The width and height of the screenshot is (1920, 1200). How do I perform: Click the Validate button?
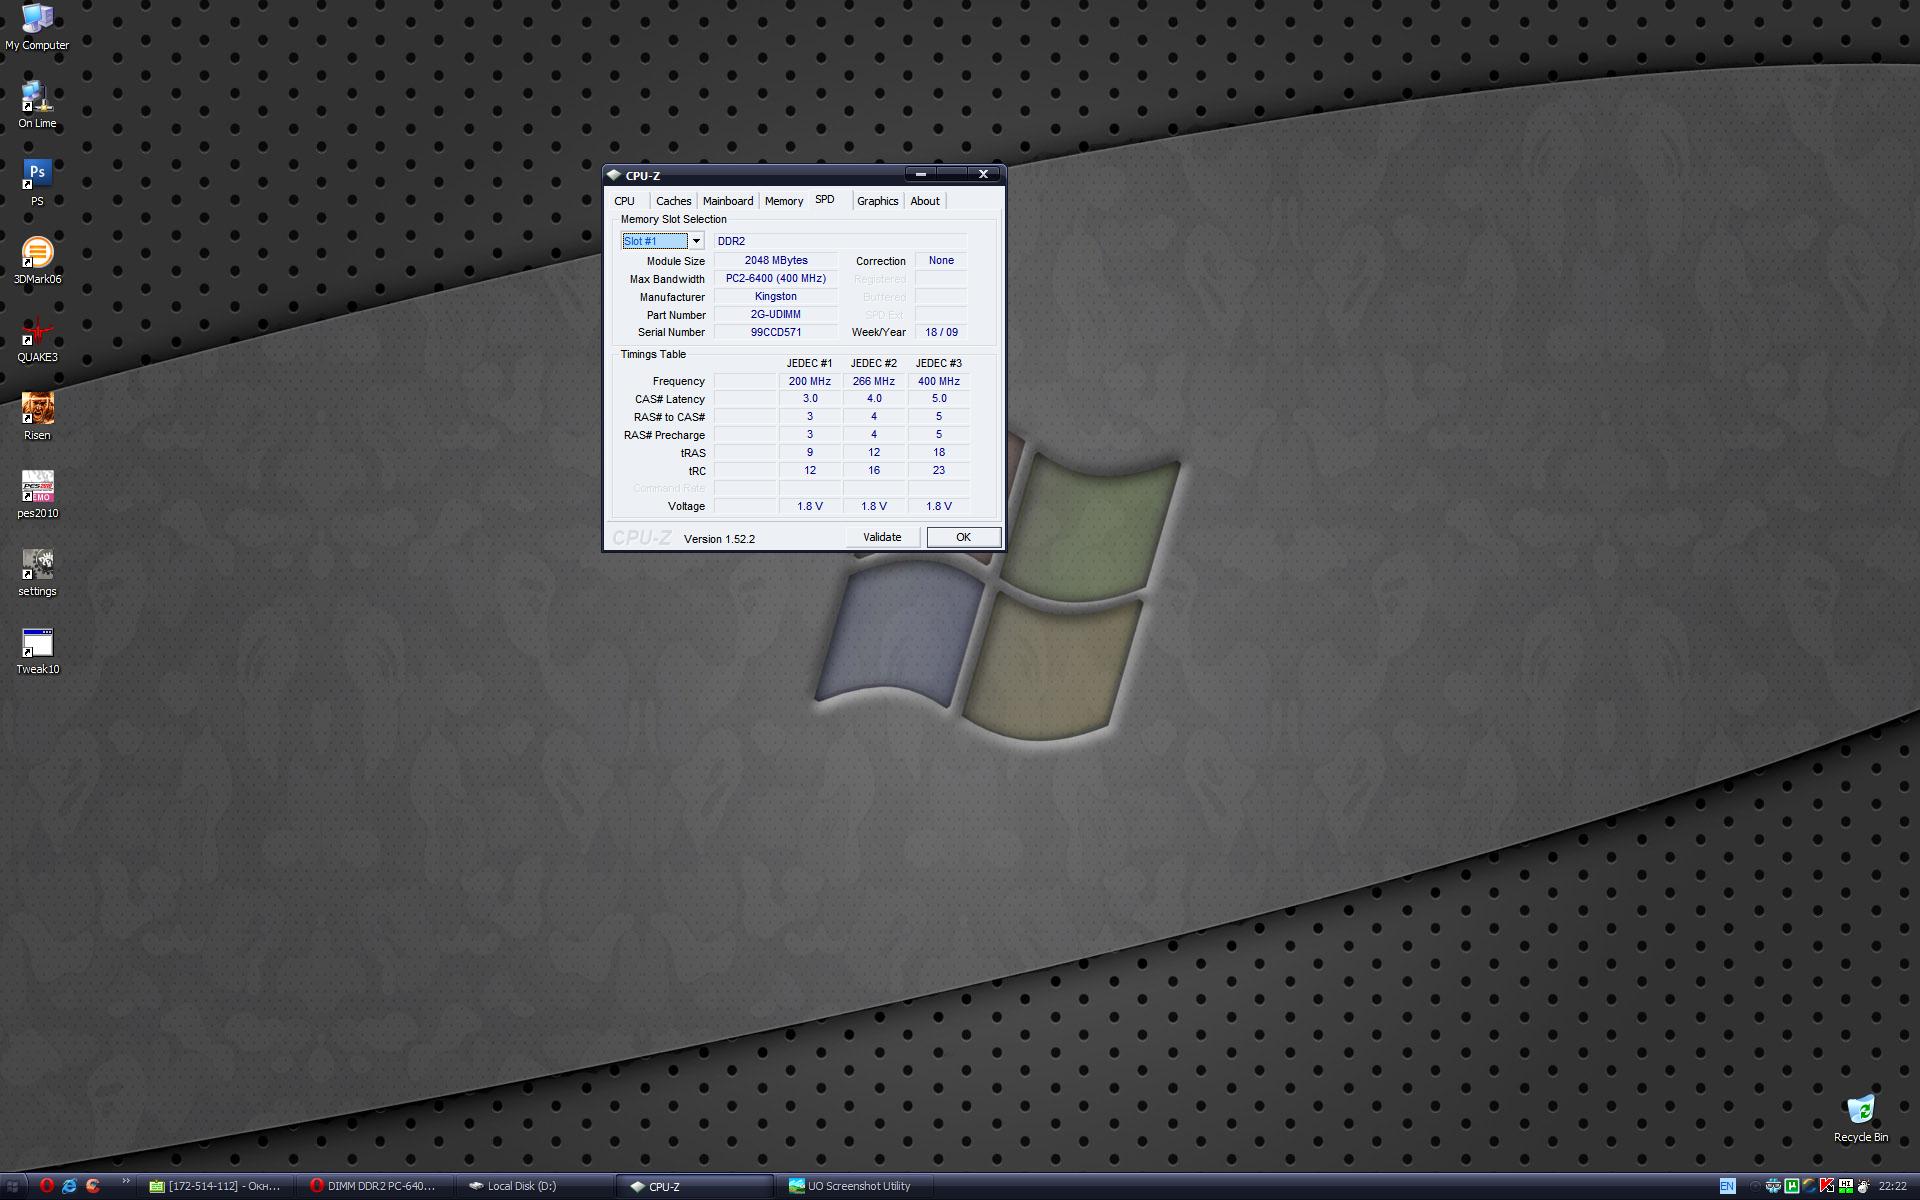click(882, 537)
